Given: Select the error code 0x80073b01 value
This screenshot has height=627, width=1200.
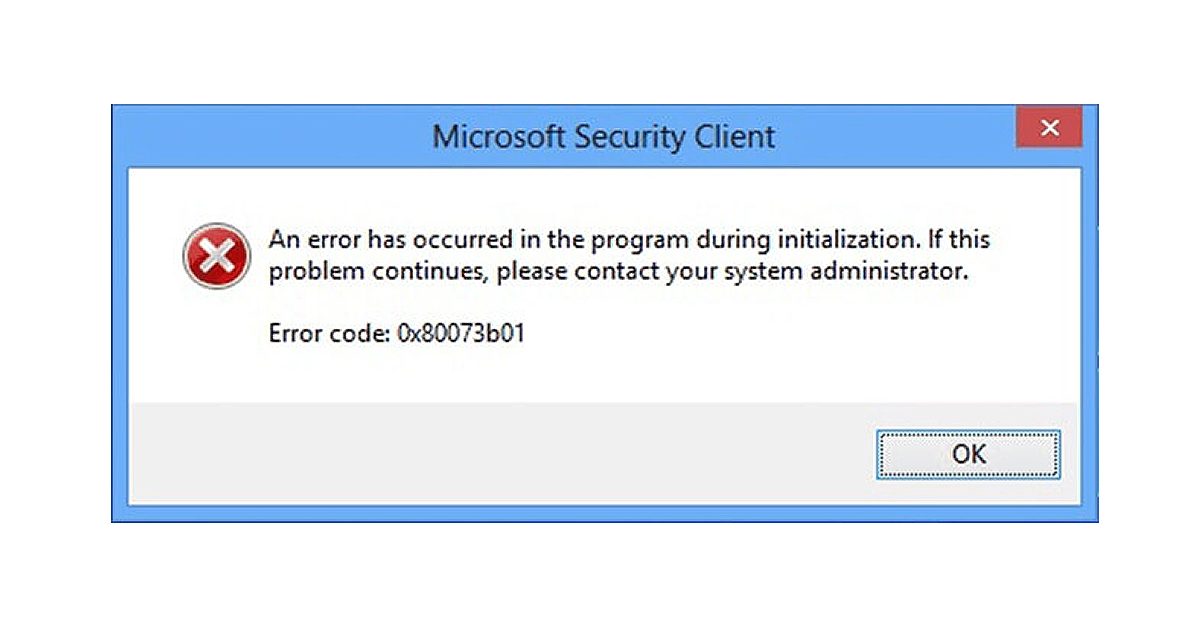Looking at the screenshot, I should coord(459,334).
